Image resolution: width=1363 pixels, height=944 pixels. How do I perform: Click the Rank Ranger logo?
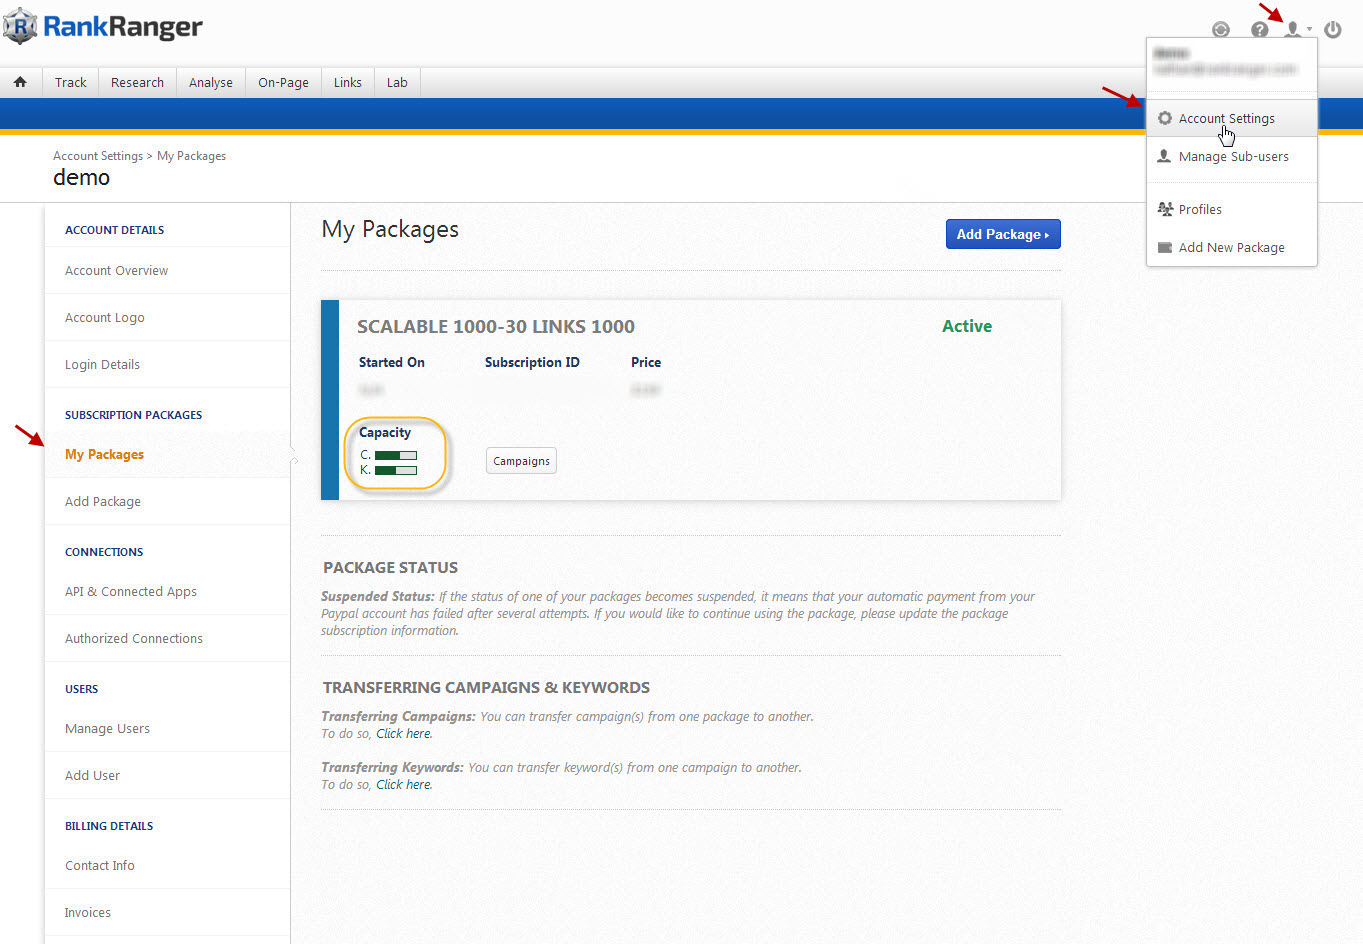coord(103,27)
